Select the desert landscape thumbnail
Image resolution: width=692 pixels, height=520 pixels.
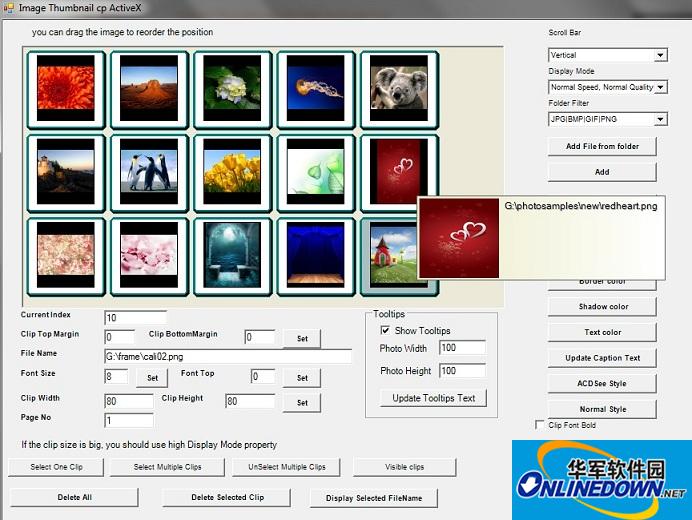click(x=148, y=83)
